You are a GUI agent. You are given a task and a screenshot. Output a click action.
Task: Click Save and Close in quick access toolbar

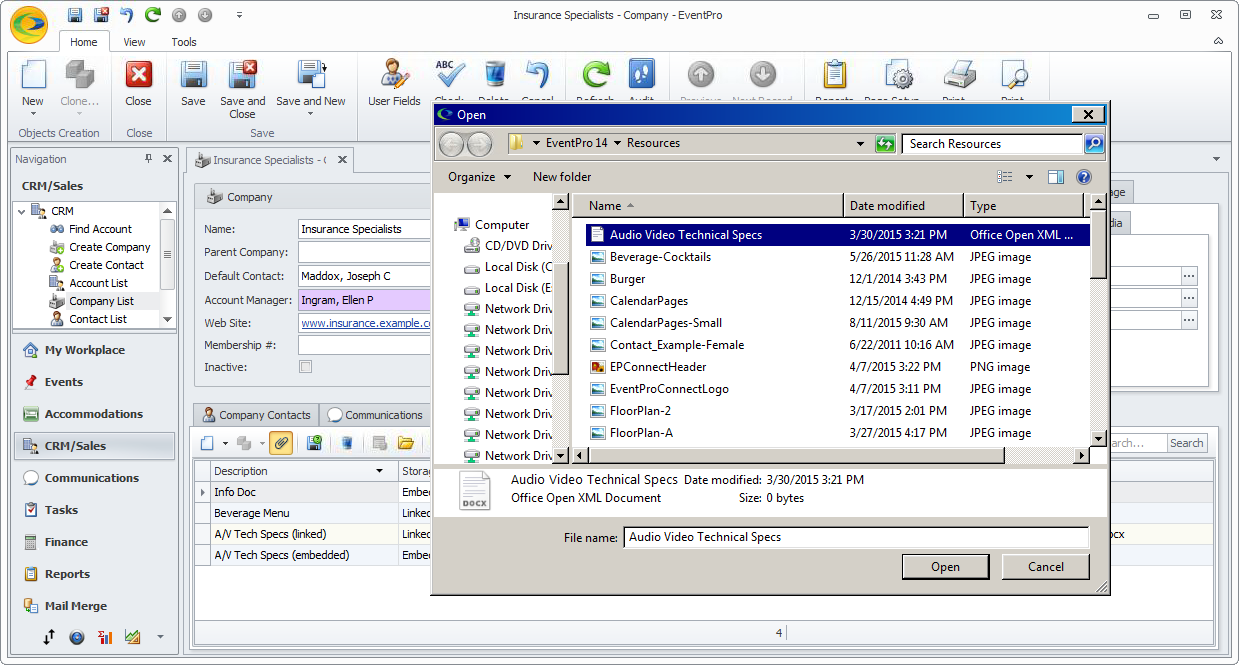point(101,15)
